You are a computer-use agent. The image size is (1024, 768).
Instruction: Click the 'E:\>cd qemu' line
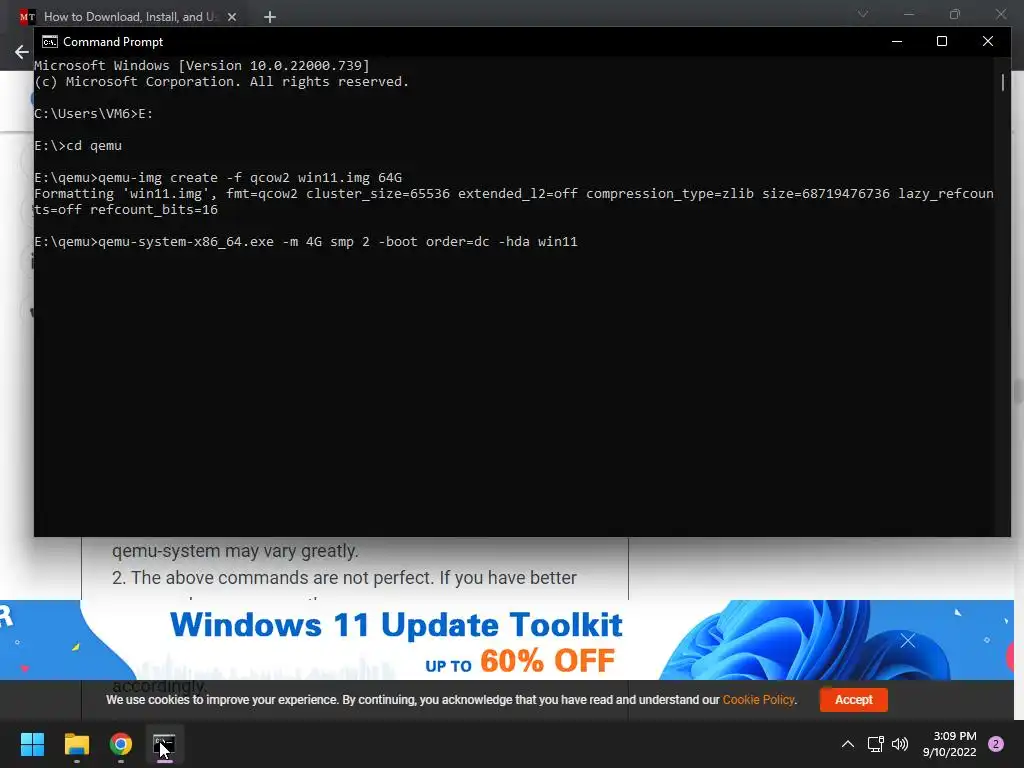pyautogui.click(x=78, y=146)
